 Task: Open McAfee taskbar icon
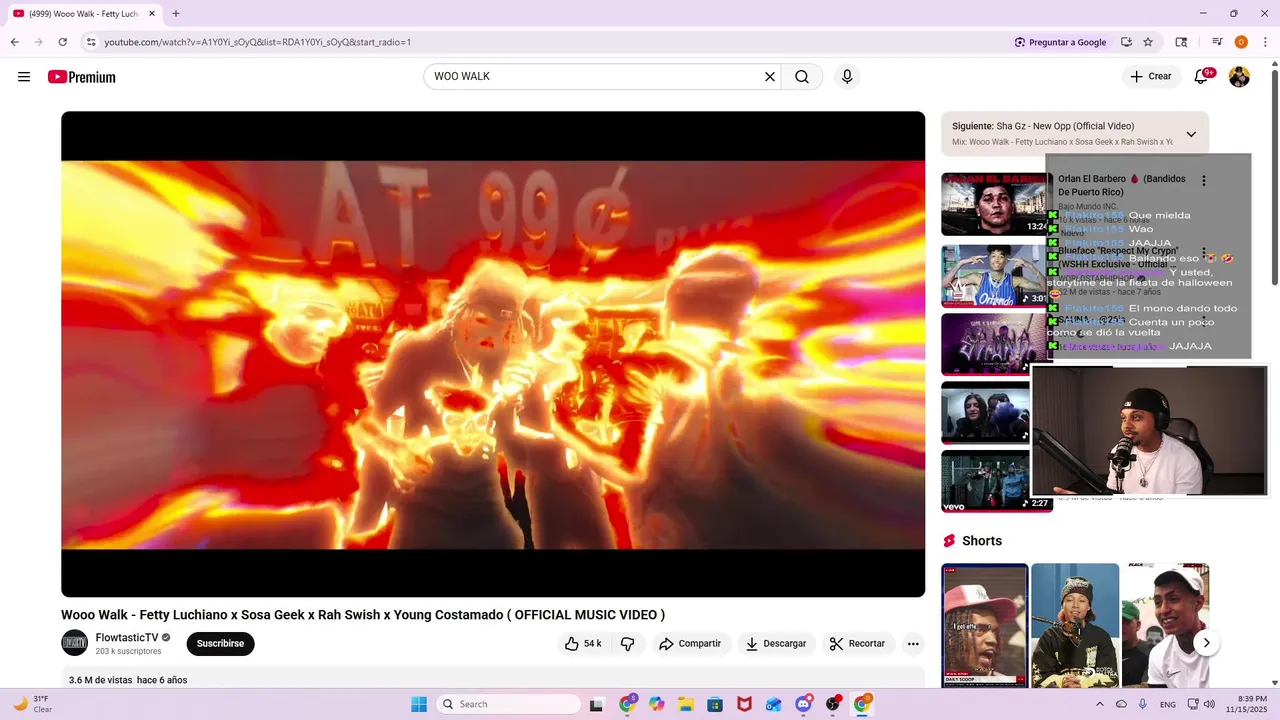coord(744,704)
